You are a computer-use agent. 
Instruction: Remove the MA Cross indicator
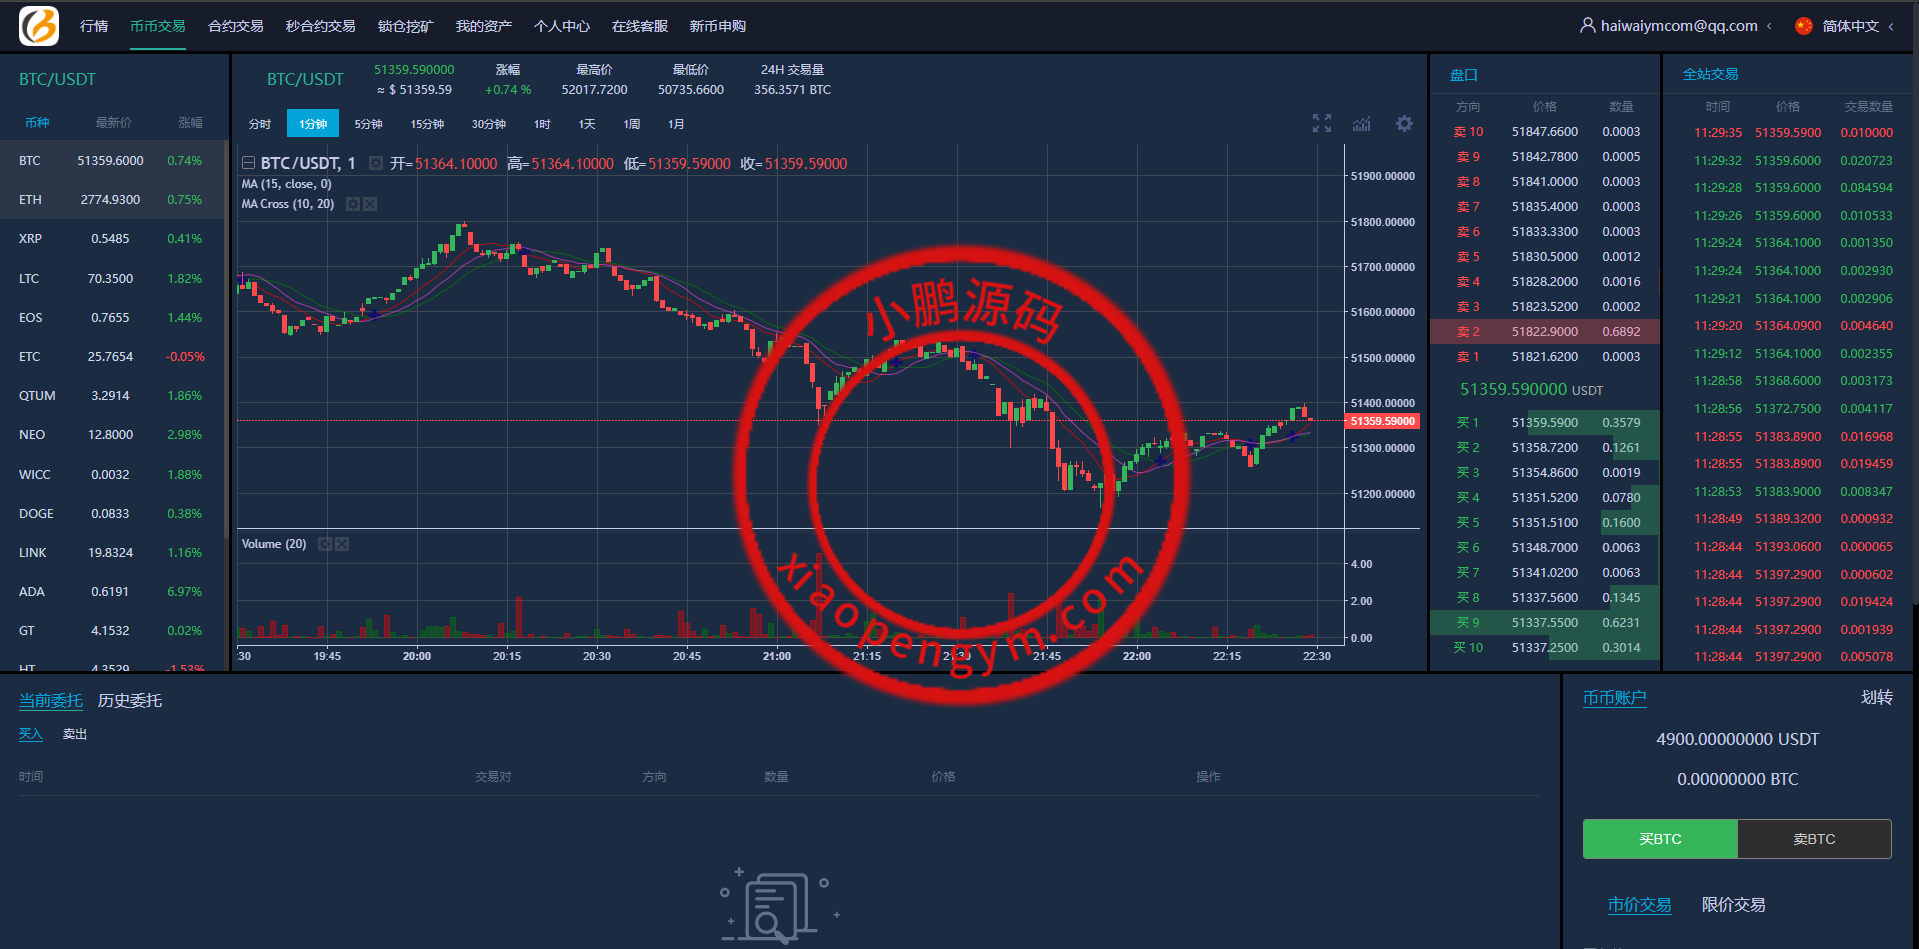click(370, 204)
